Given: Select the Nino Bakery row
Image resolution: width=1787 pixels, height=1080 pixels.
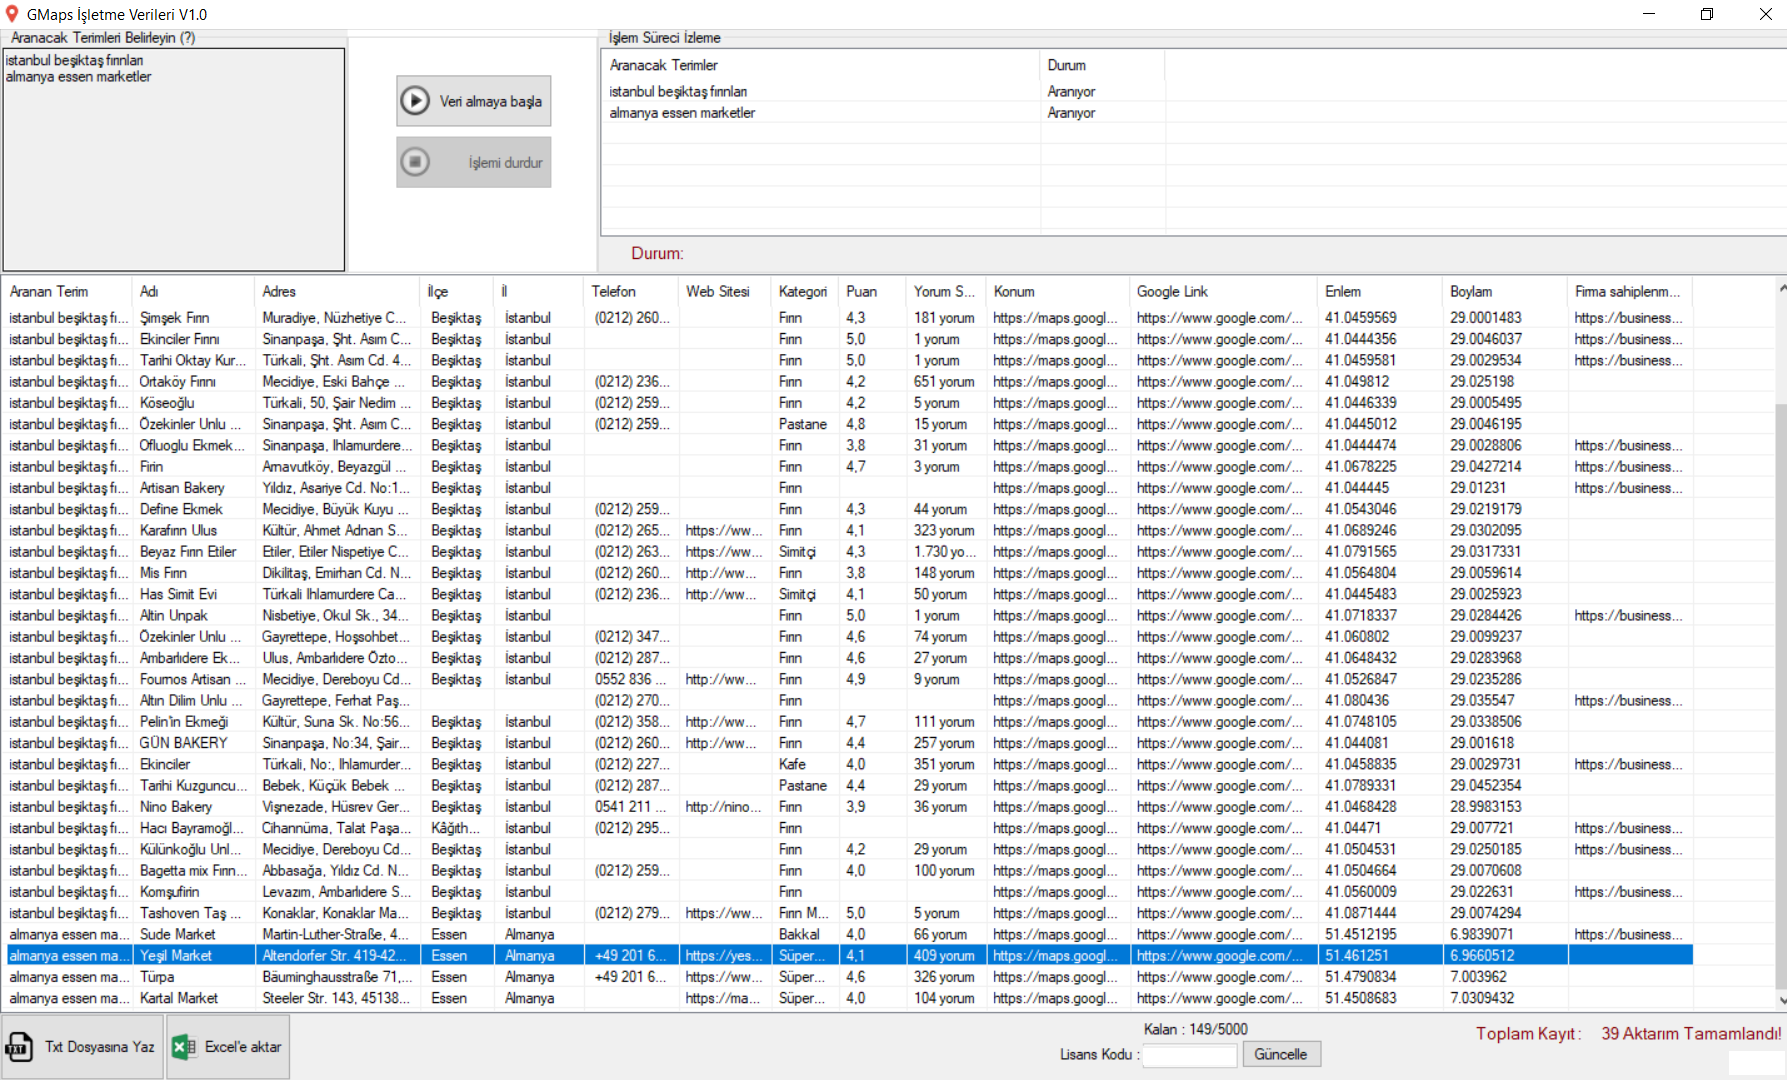Looking at the screenshot, I should point(849,807).
